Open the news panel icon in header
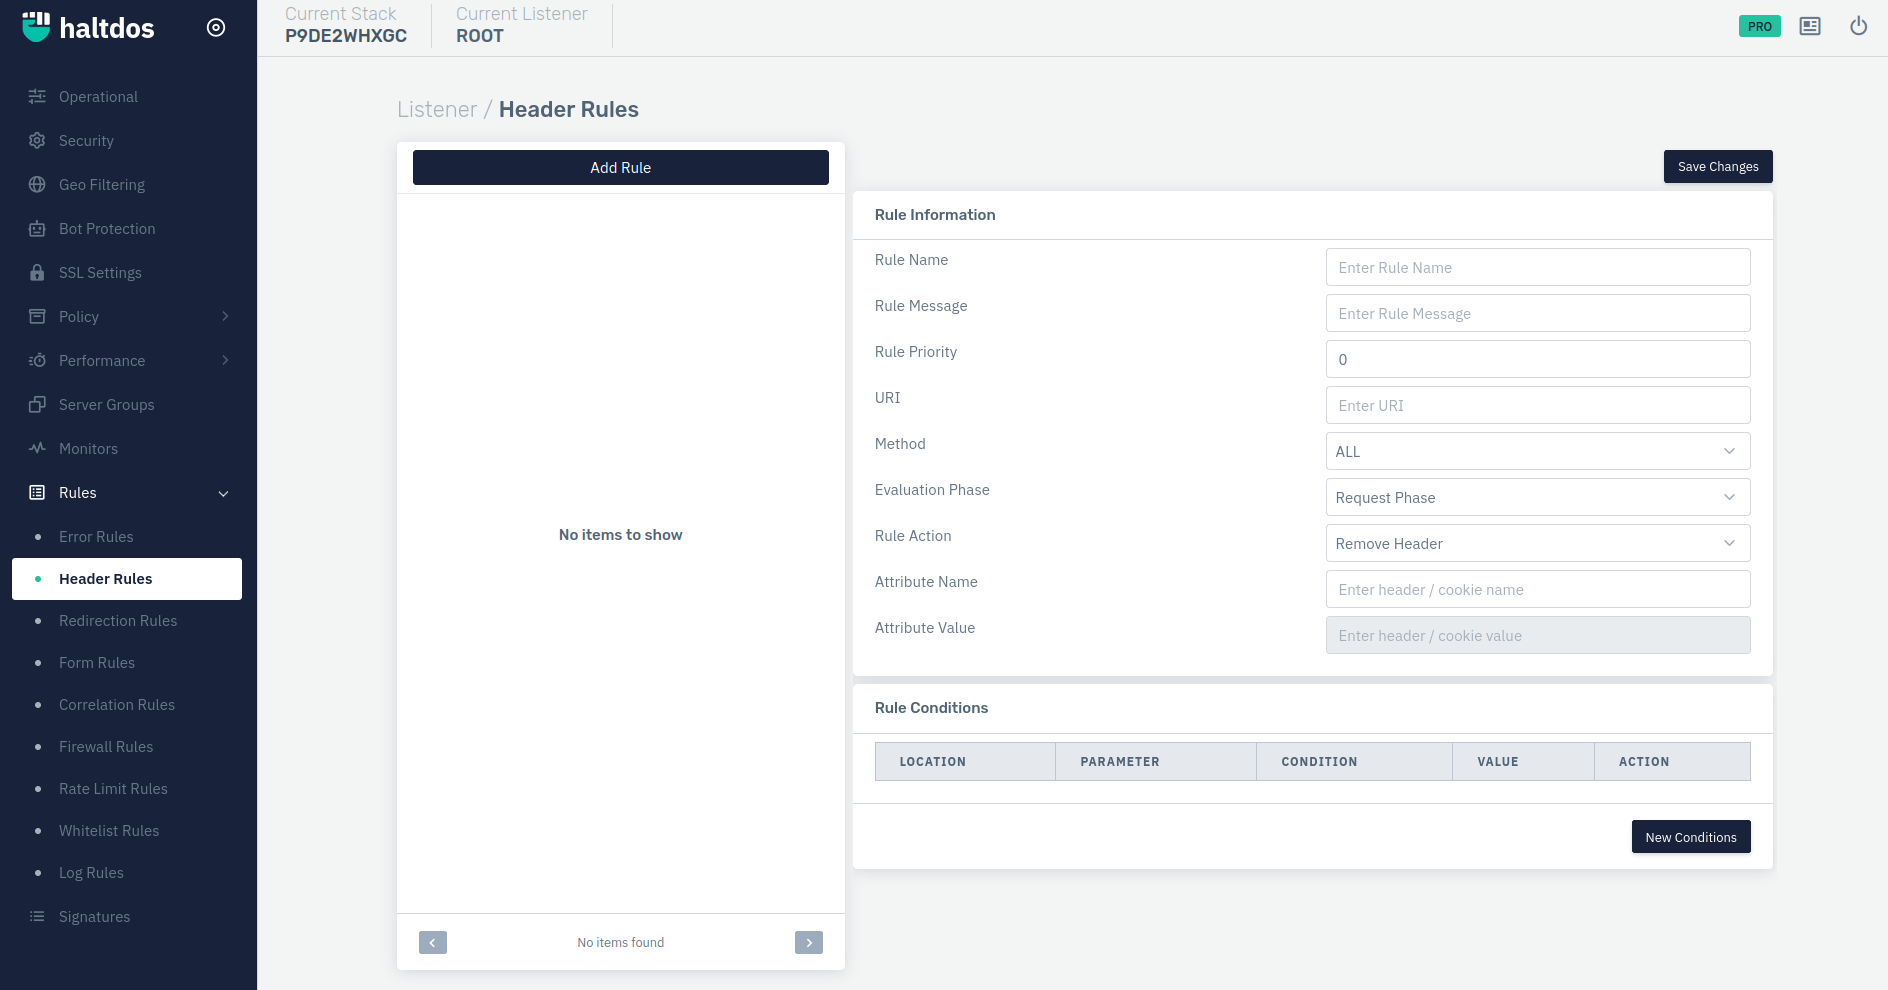This screenshot has width=1888, height=990. (x=1810, y=27)
